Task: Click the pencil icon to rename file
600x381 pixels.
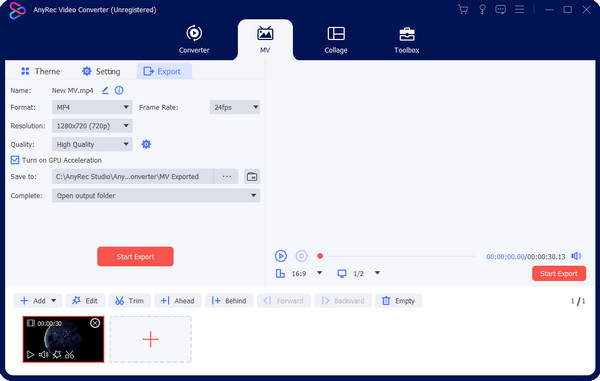Action: coord(105,90)
